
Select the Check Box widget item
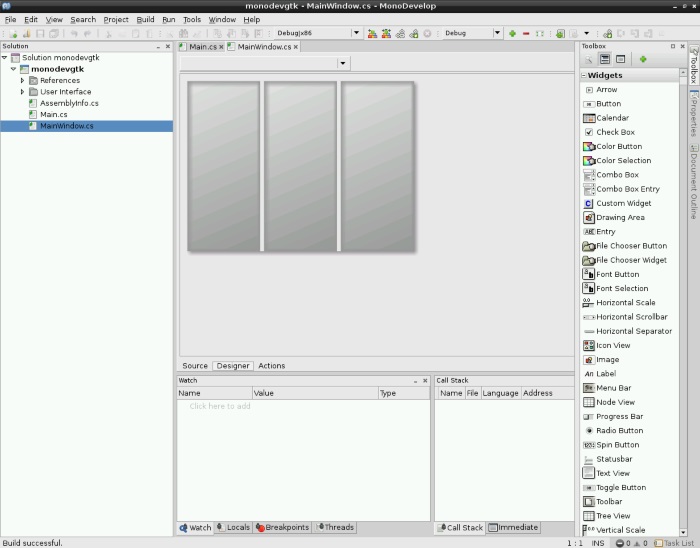[x=615, y=132]
